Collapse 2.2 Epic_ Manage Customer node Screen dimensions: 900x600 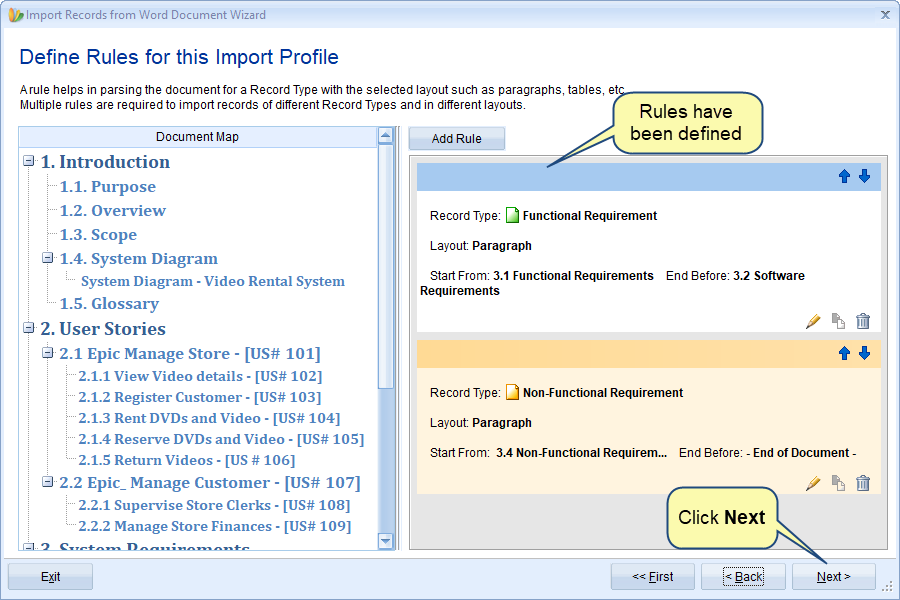tap(48, 482)
